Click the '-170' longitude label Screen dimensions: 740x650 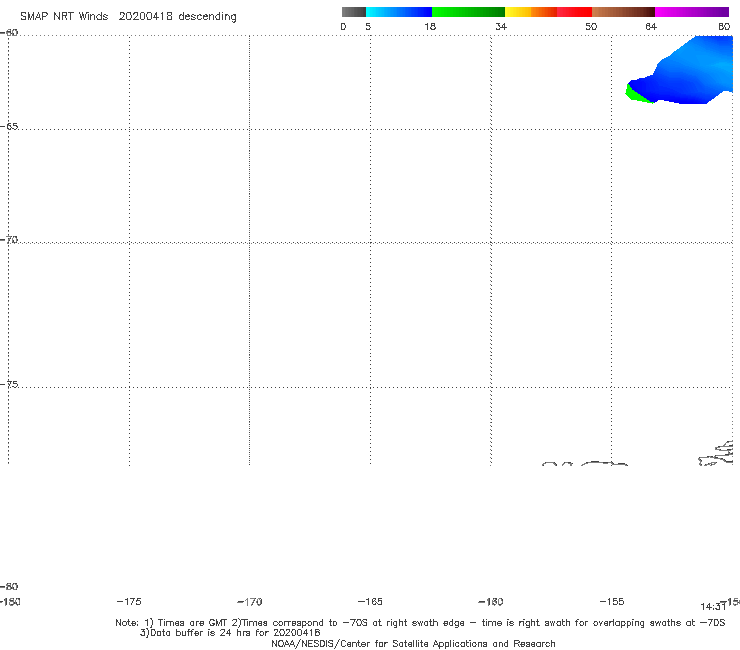[250, 601]
